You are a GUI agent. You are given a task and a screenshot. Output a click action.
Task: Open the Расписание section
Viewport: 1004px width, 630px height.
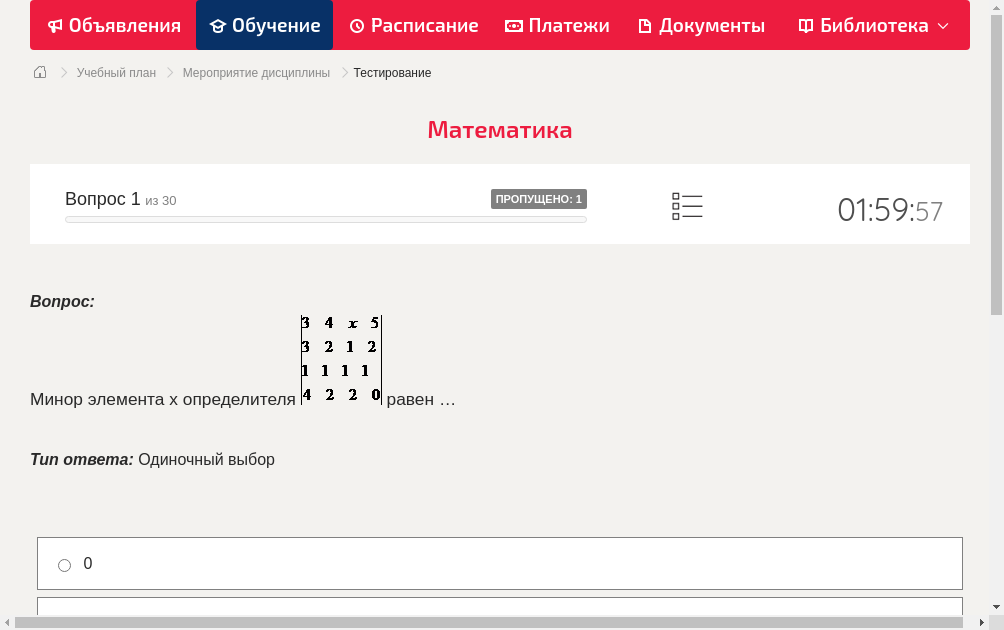click(x=413, y=25)
